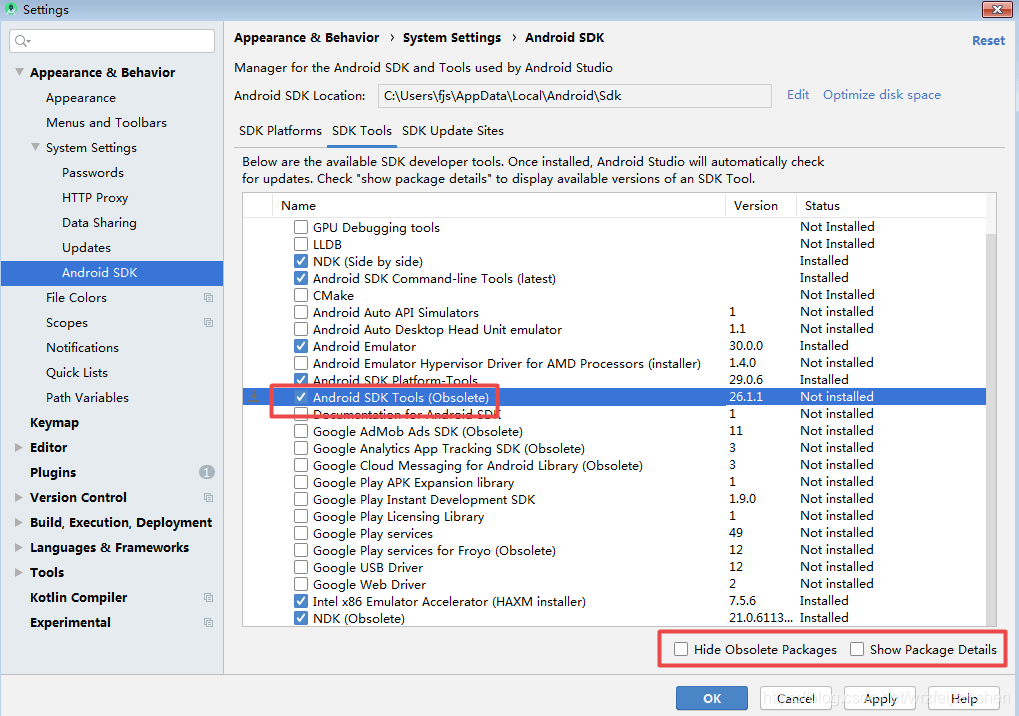Viewport: 1019px width, 716px height.
Task: Expand the Version Control section
Action: 19,498
